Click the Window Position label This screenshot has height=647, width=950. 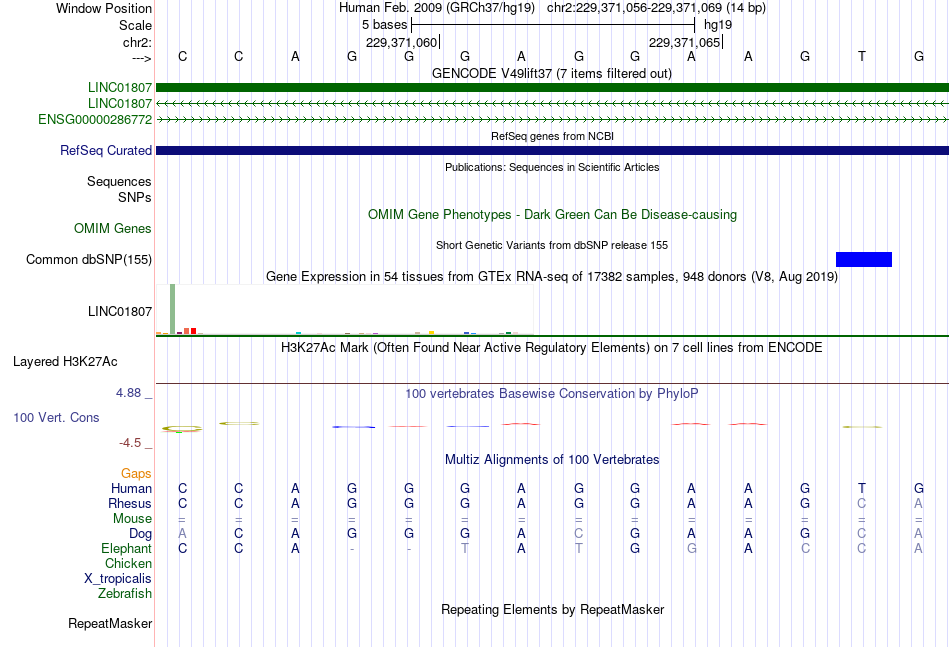click(x=104, y=8)
